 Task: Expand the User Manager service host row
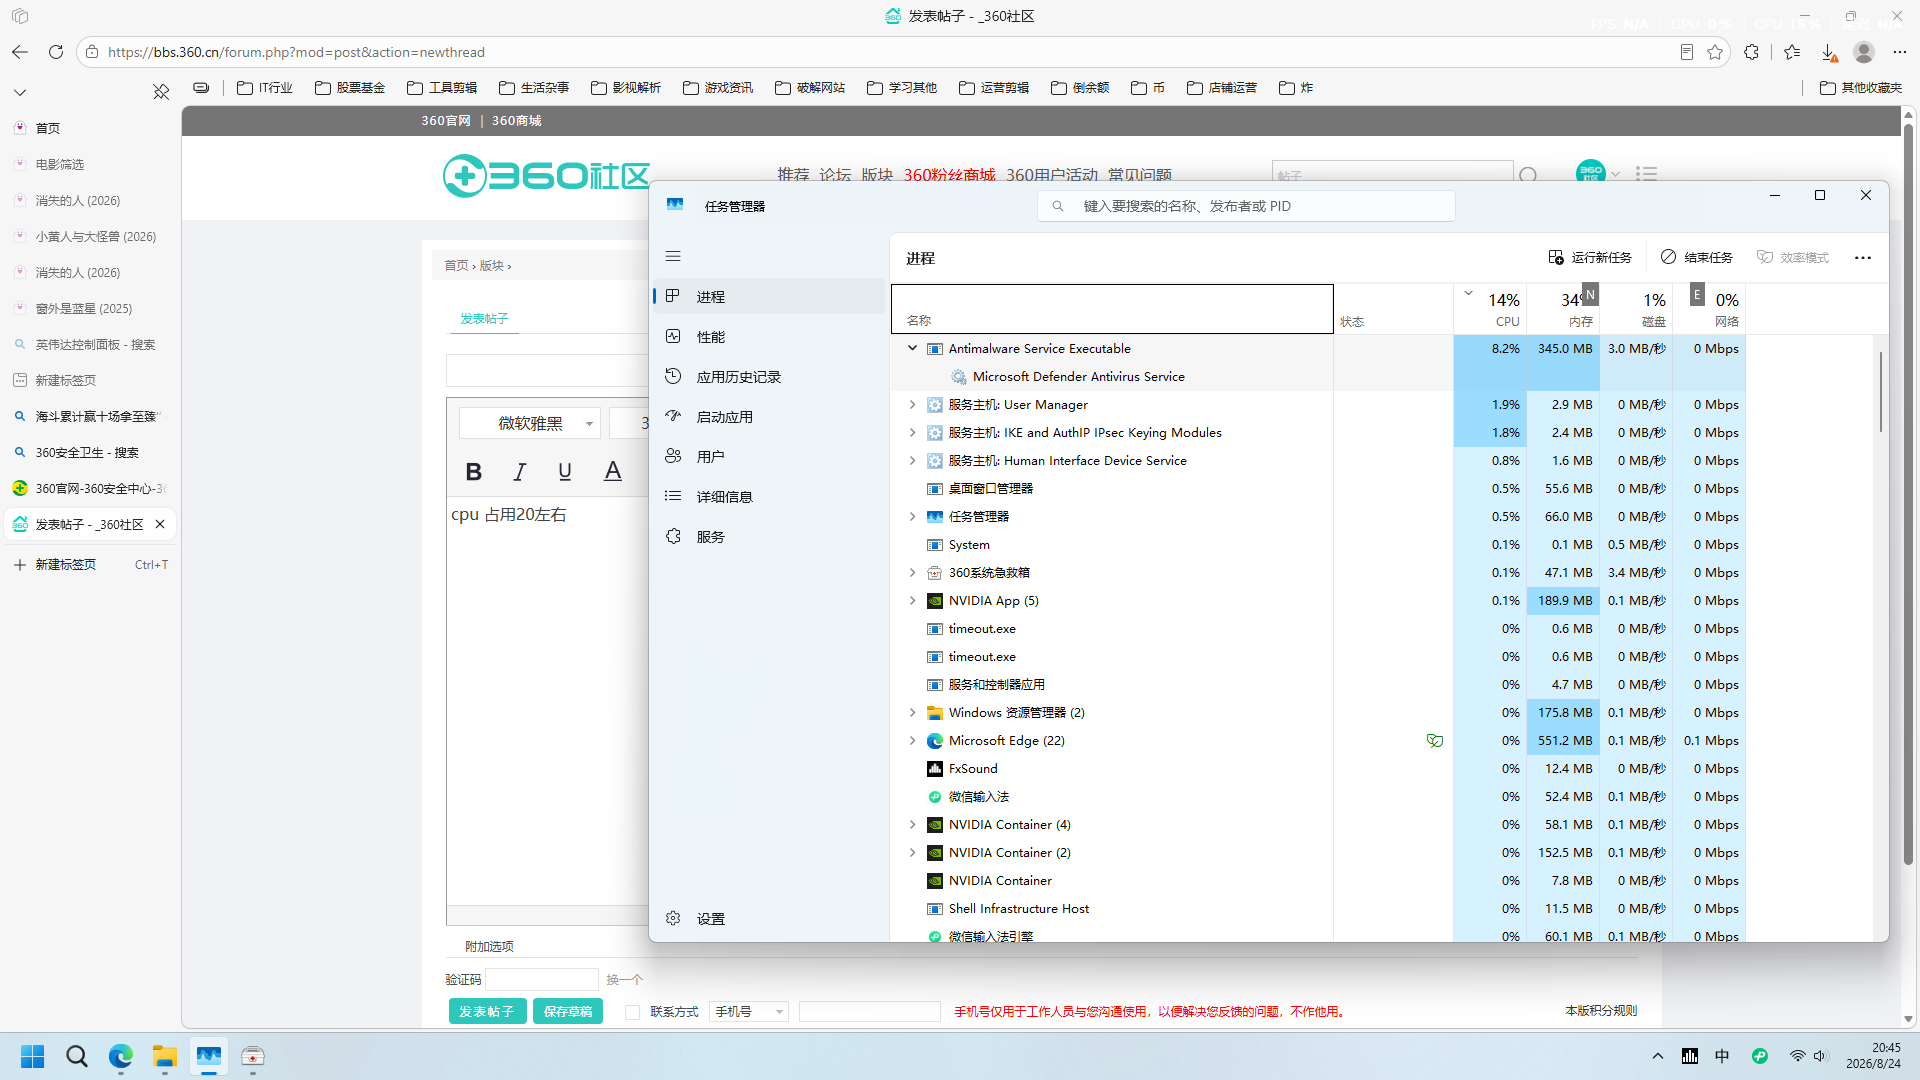coord(912,404)
